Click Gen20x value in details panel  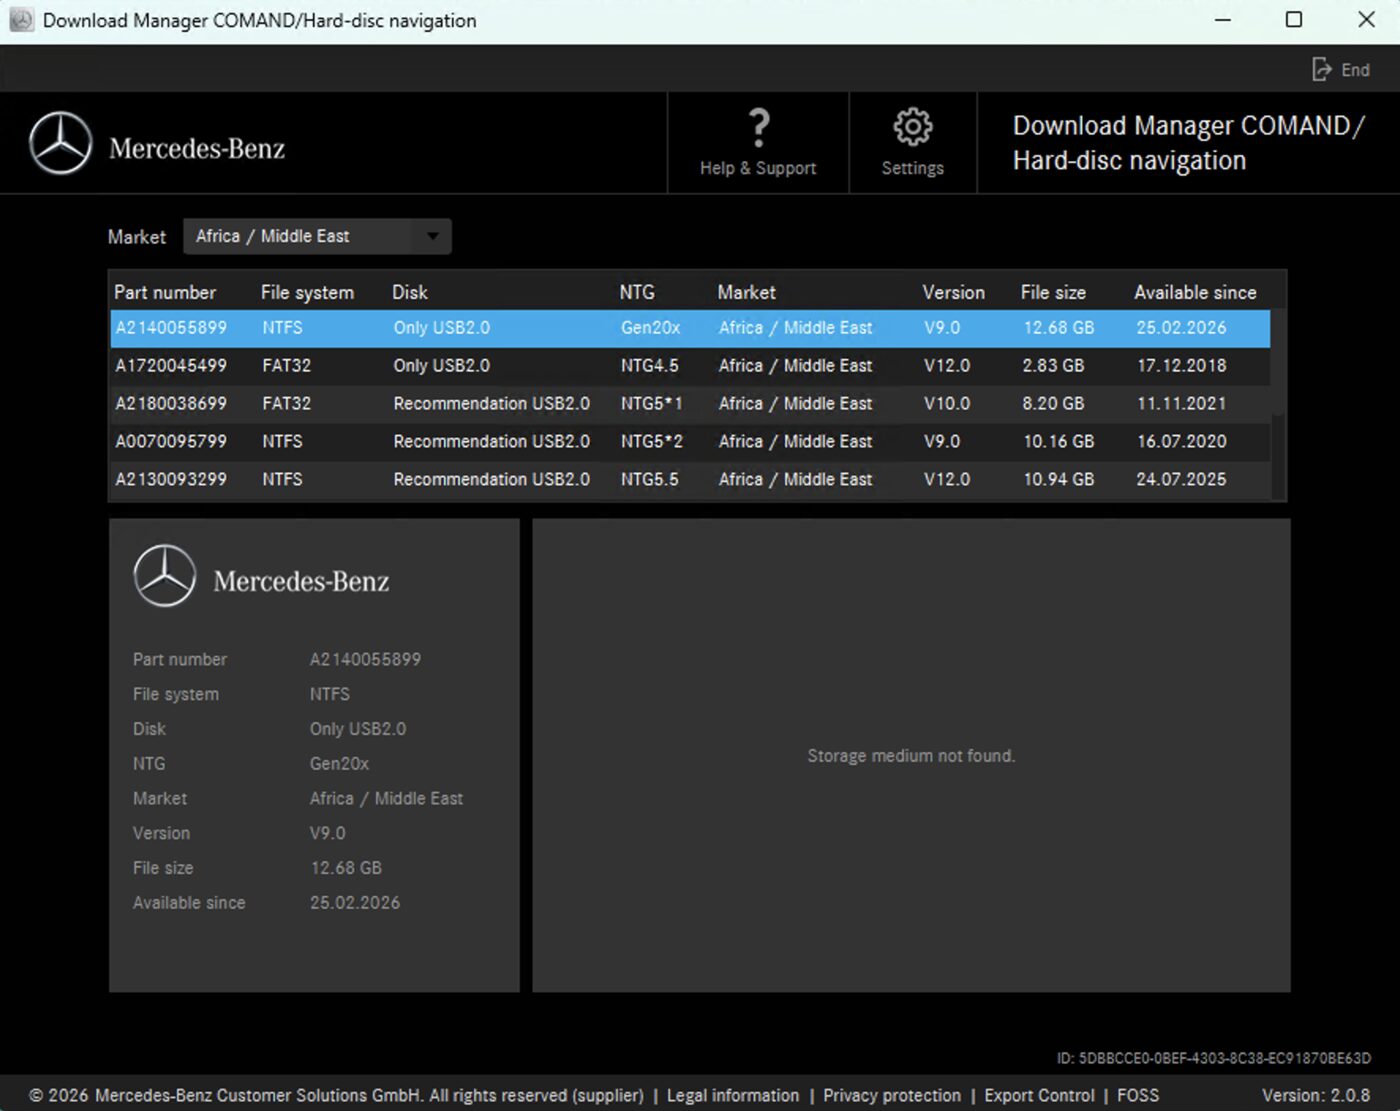(339, 764)
